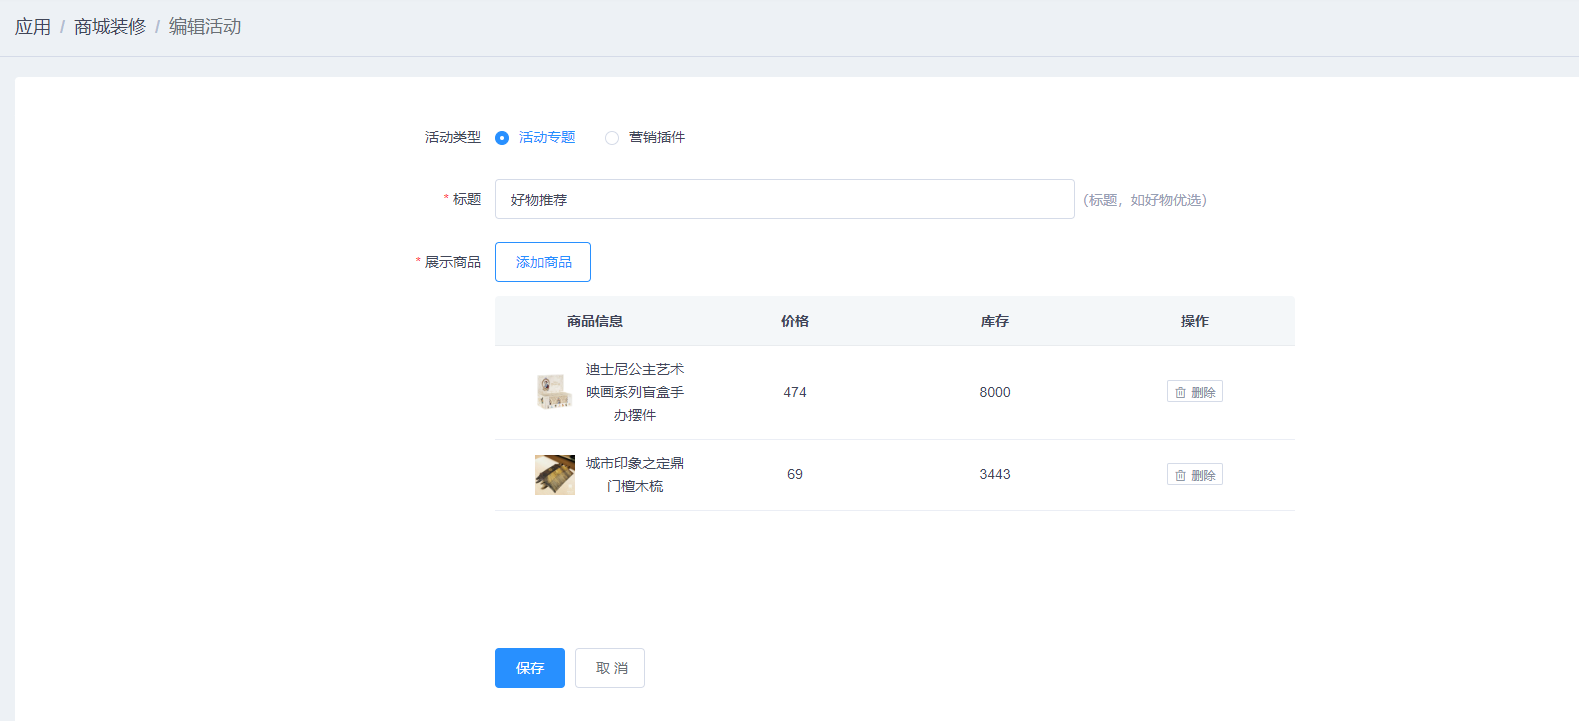Click the 商品信息 column header
The height and width of the screenshot is (721, 1579).
click(x=595, y=321)
